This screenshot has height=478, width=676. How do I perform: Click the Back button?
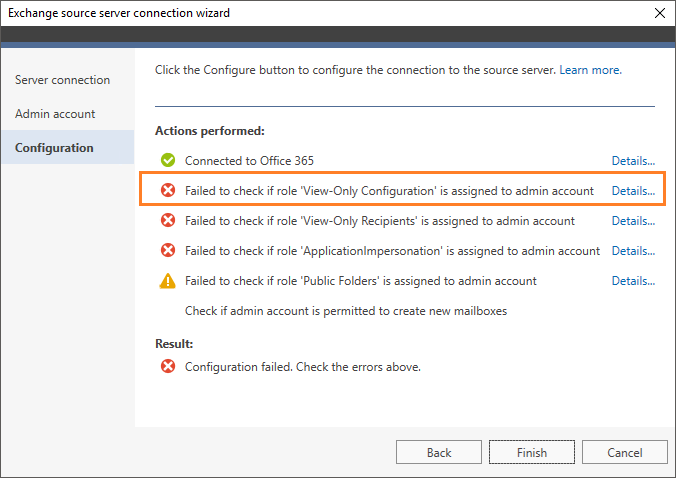tap(438, 452)
